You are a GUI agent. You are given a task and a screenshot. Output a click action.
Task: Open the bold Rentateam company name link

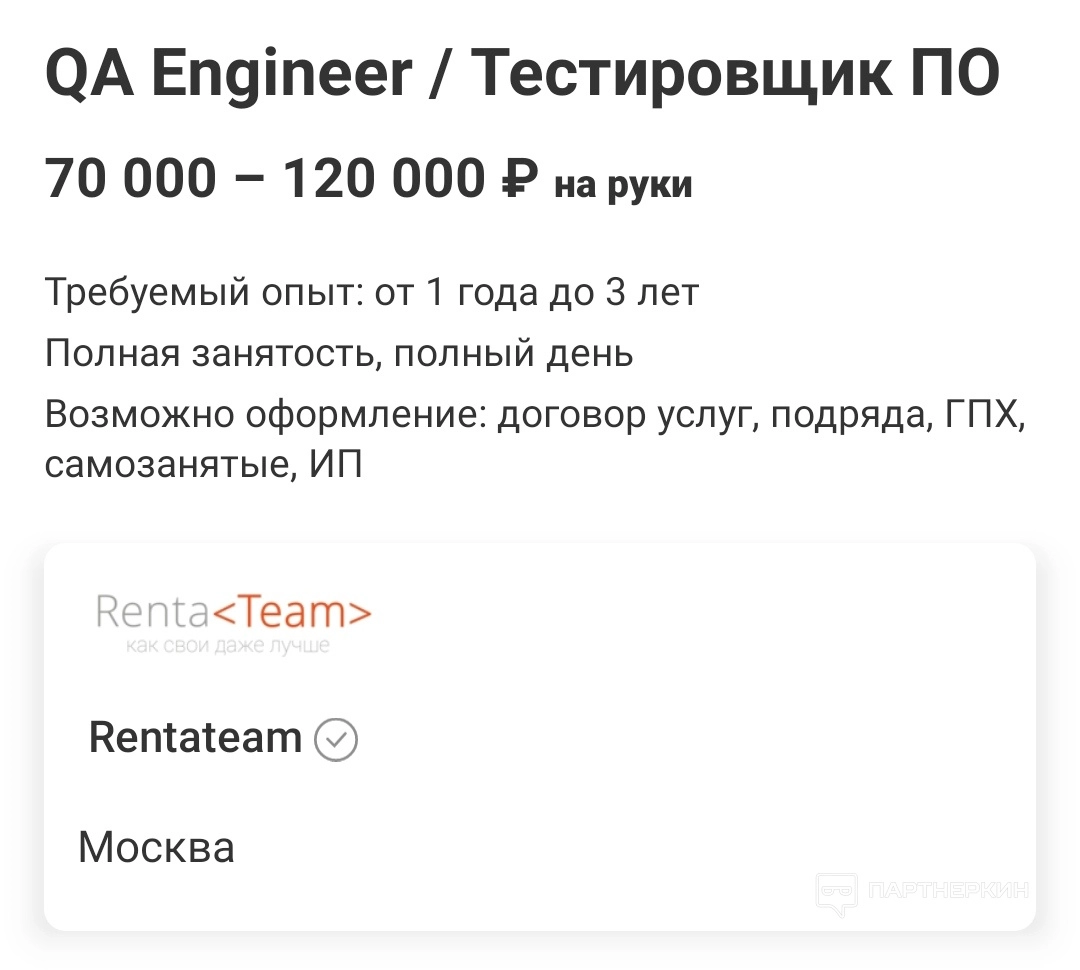pos(195,738)
